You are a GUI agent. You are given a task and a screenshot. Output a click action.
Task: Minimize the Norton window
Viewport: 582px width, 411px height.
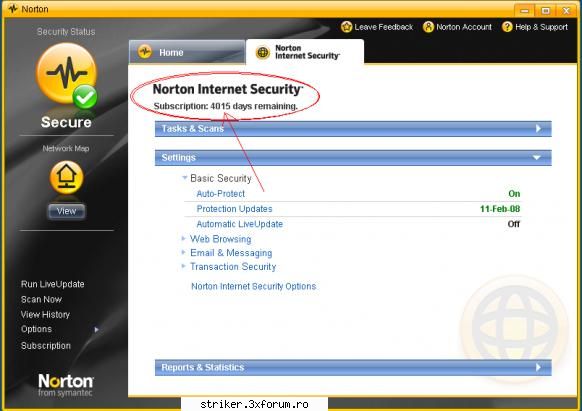tap(524, 10)
